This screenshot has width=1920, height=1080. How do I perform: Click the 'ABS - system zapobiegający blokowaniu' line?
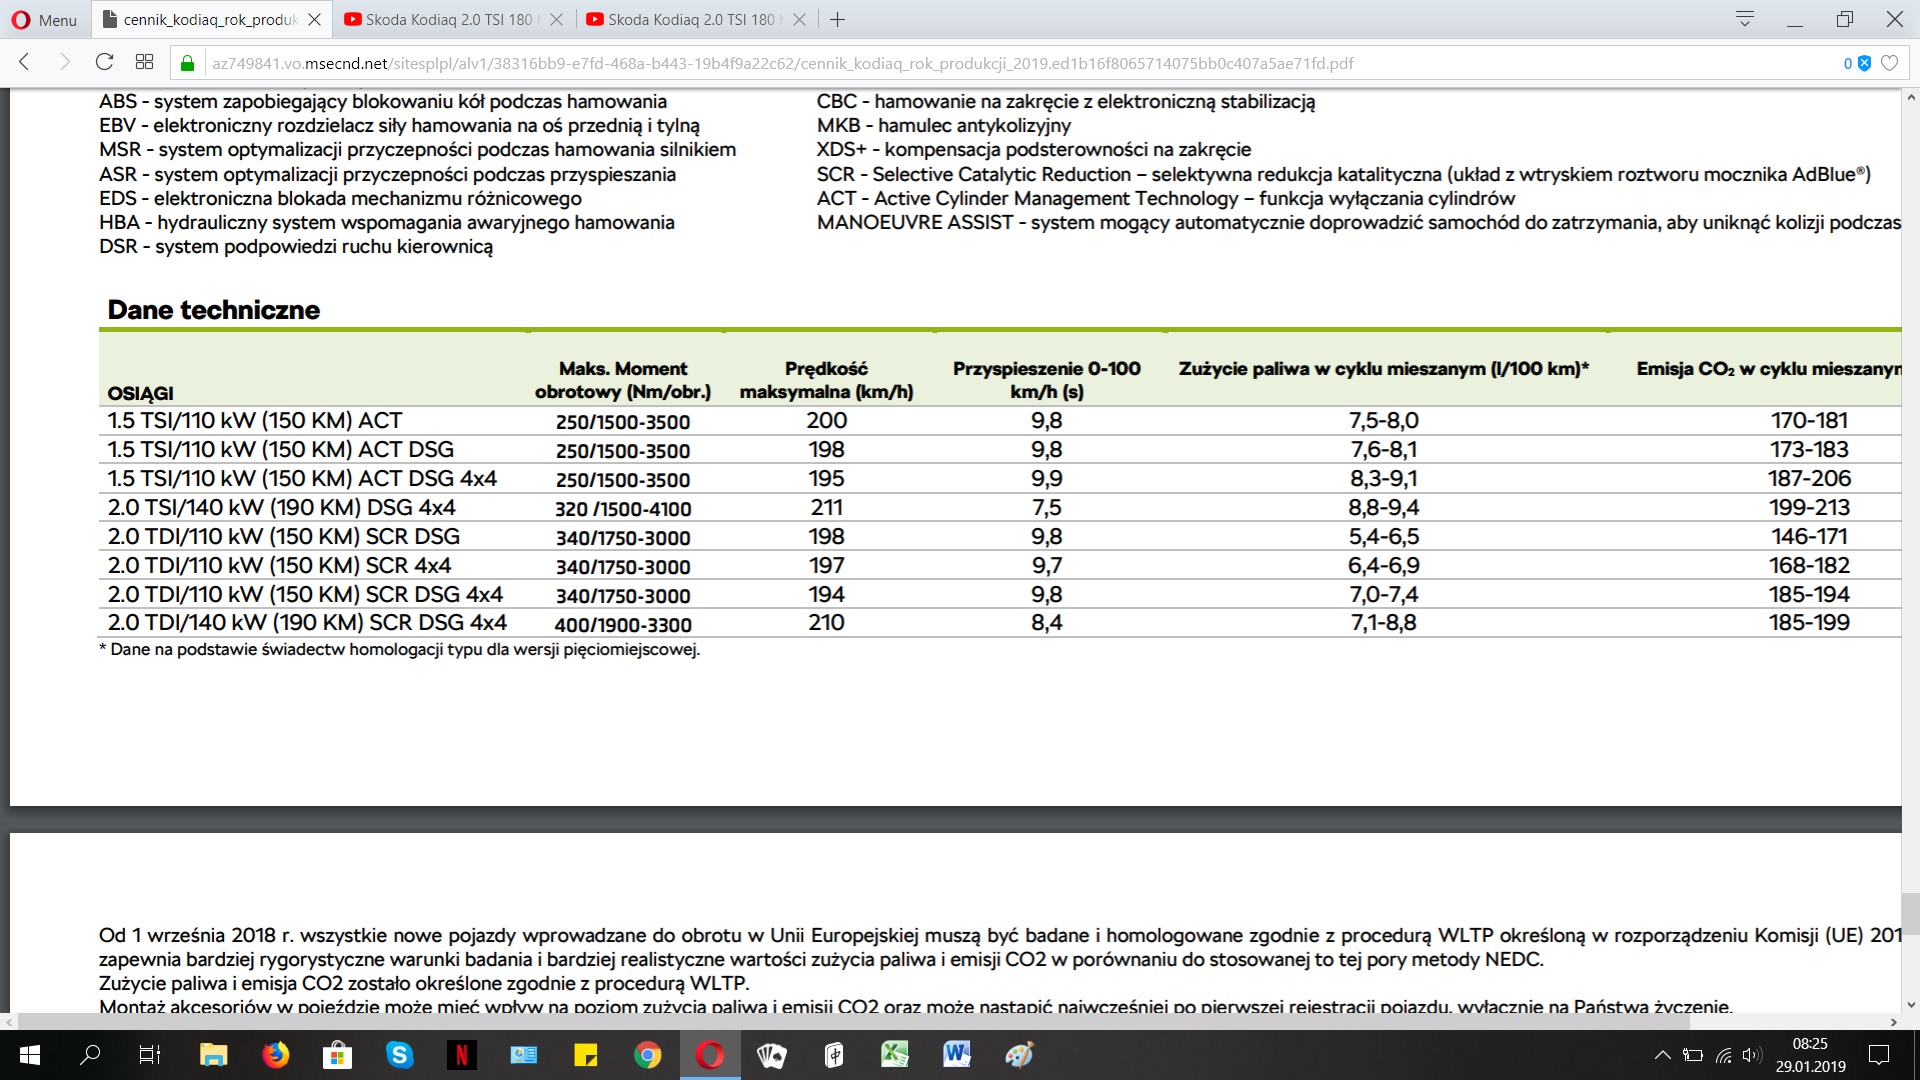pyautogui.click(x=383, y=101)
